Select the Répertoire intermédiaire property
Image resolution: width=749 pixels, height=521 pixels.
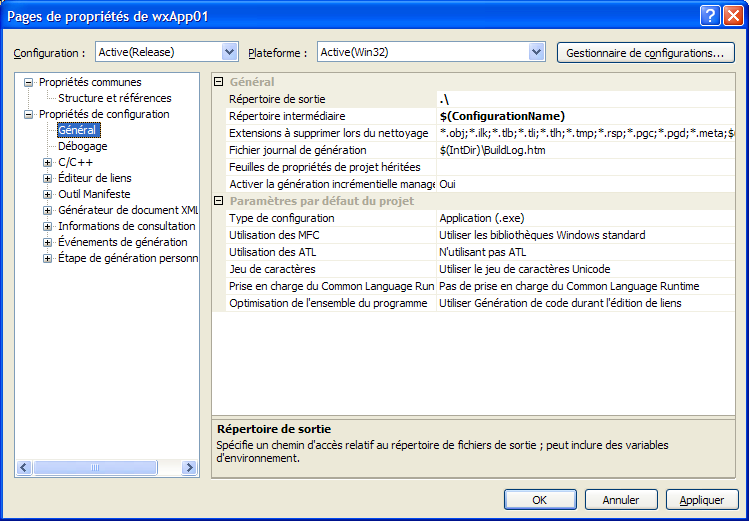pyautogui.click(x=331, y=116)
